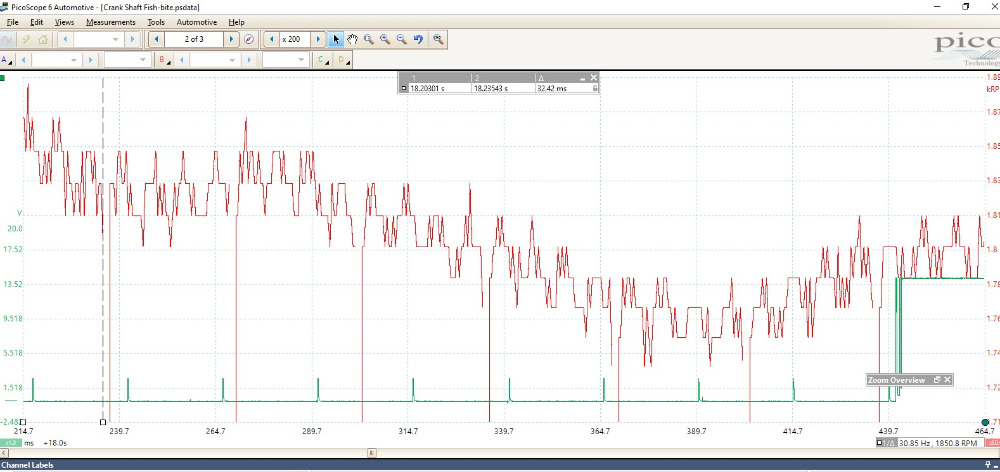Close the ruler legend box
Screen dimensions: 1000x472
pyautogui.click(x=593, y=77)
